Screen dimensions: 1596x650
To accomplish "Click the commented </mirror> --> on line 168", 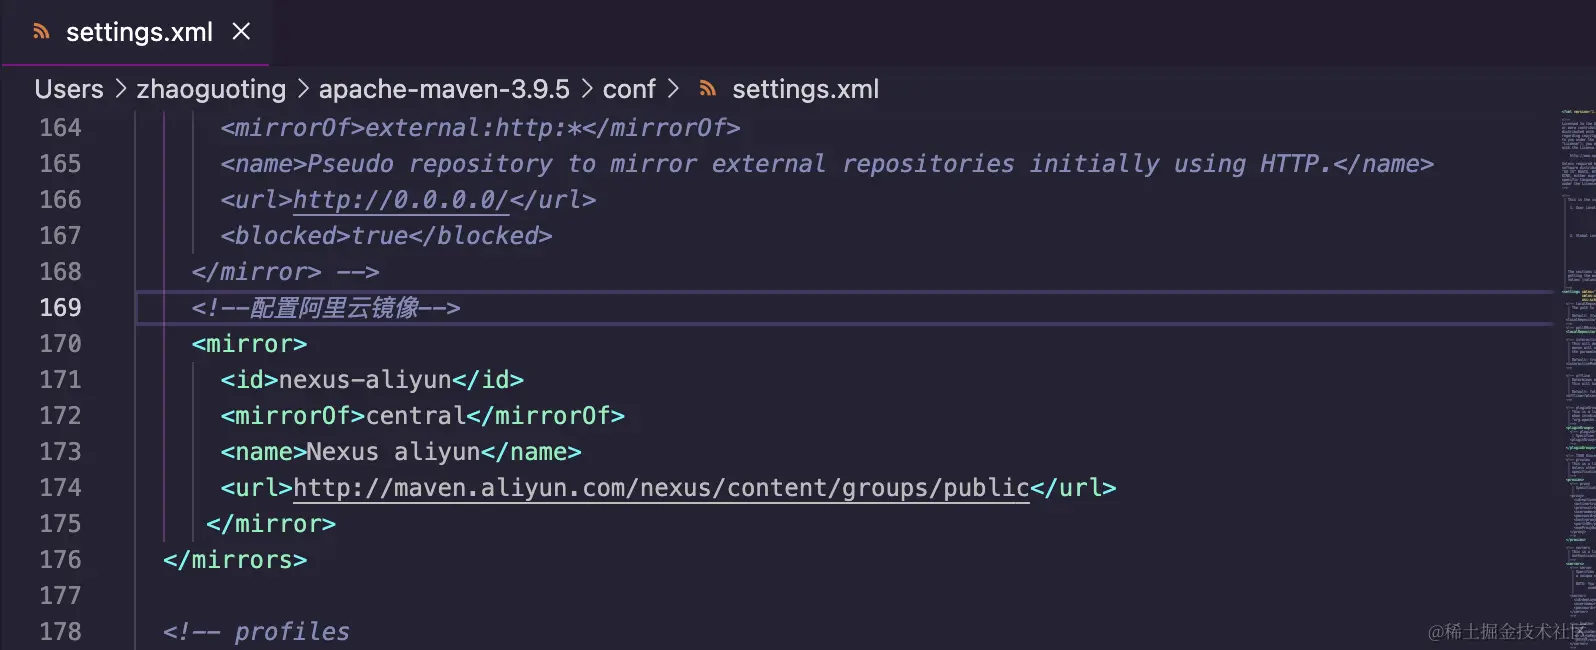I will [x=285, y=272].
